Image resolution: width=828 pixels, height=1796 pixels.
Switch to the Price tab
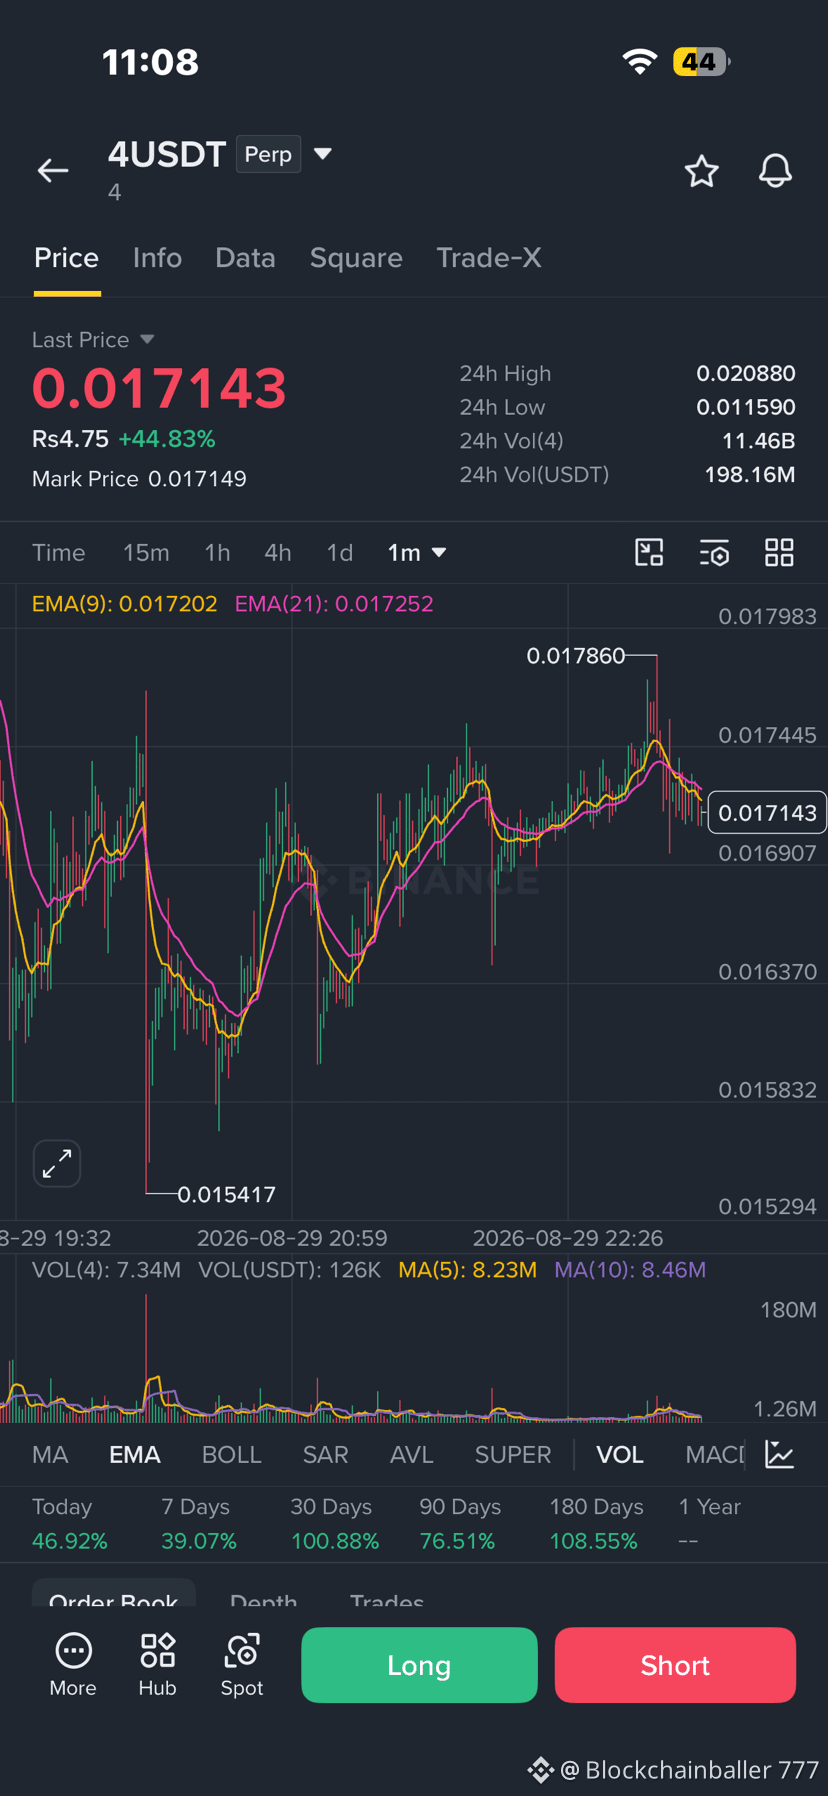pos(67,258)
